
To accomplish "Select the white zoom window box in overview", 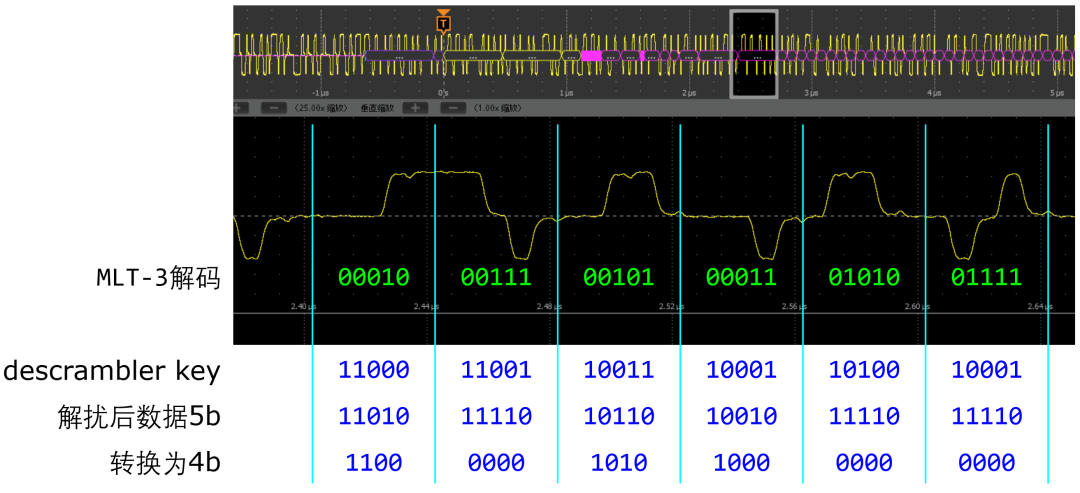I will (754, 54).
